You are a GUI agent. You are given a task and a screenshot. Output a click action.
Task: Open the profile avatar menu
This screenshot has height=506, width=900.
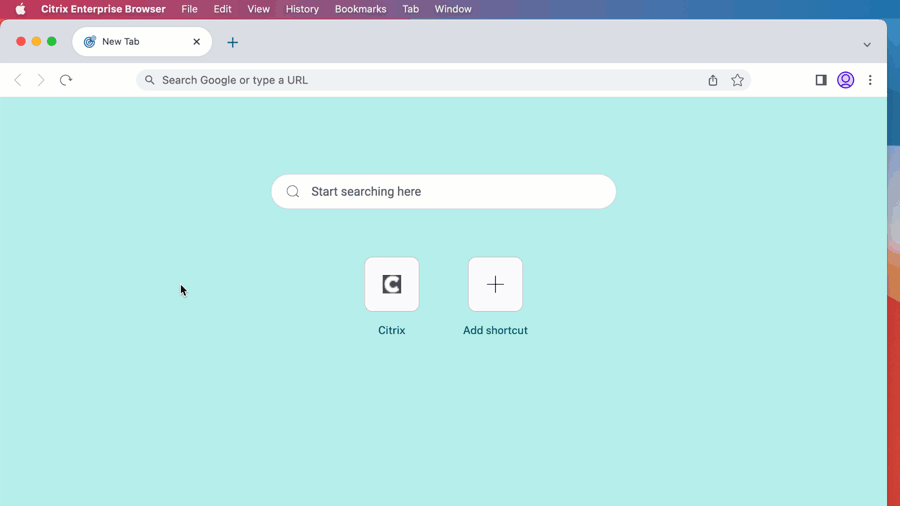point(845,80)
